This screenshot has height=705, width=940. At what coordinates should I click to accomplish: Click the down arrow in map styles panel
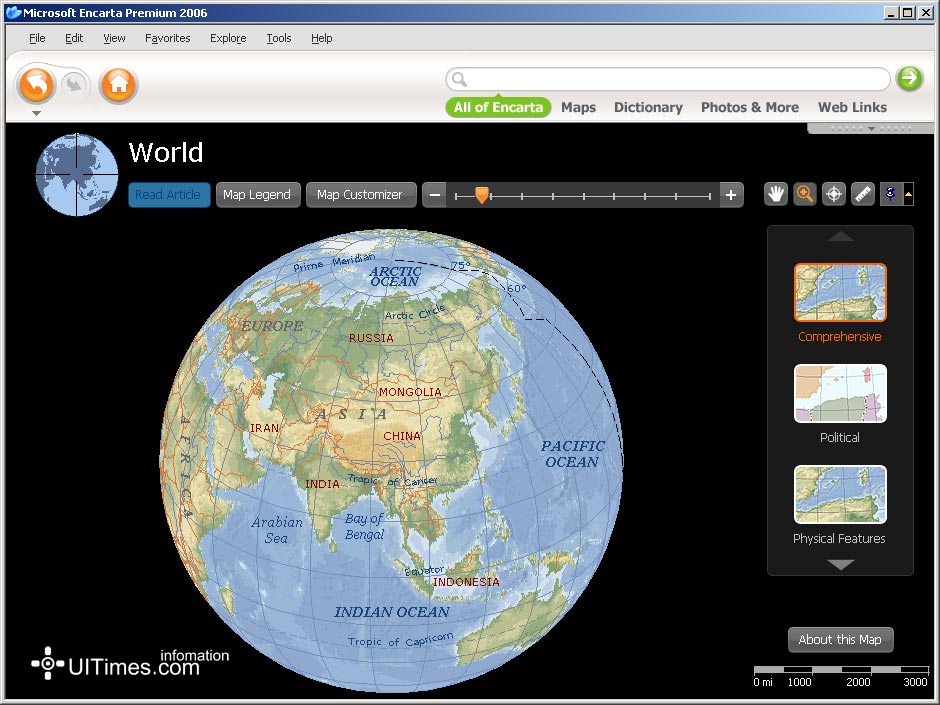click(x=840, y=564)
